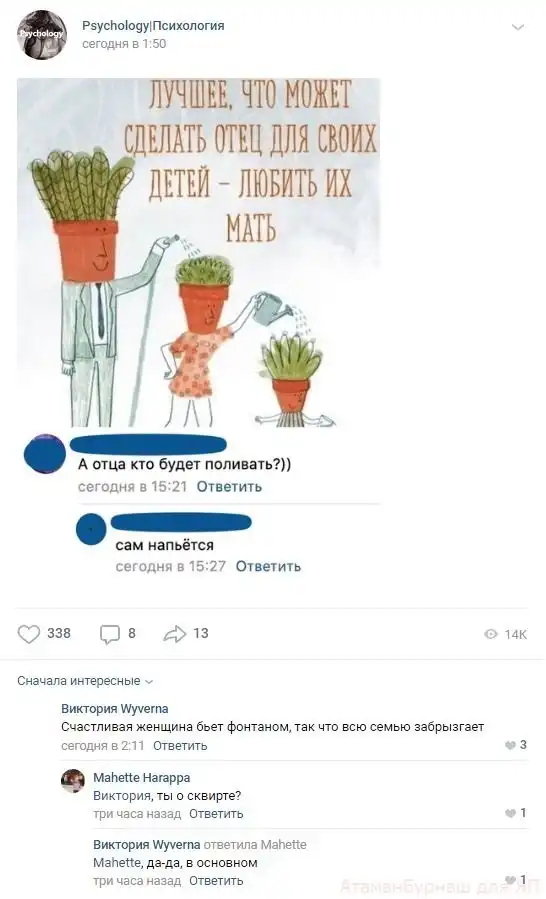The height and width of the screenshot is (899, 546).
Task: Open the Сначала интересные sort dropdown
Action: tap(85, 681)
